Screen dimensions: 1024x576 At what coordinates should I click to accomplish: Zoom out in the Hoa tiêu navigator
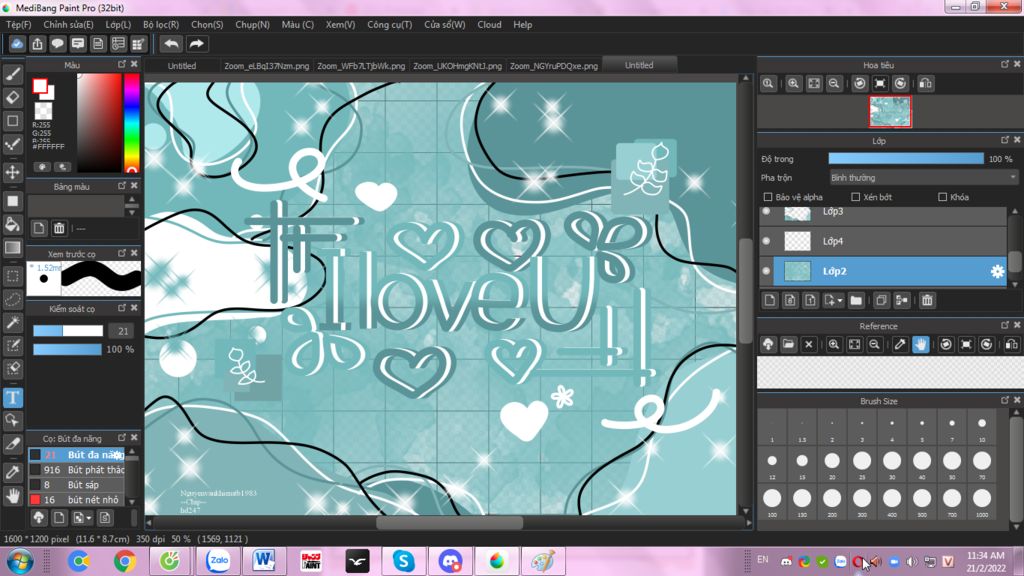click(834, 84)
